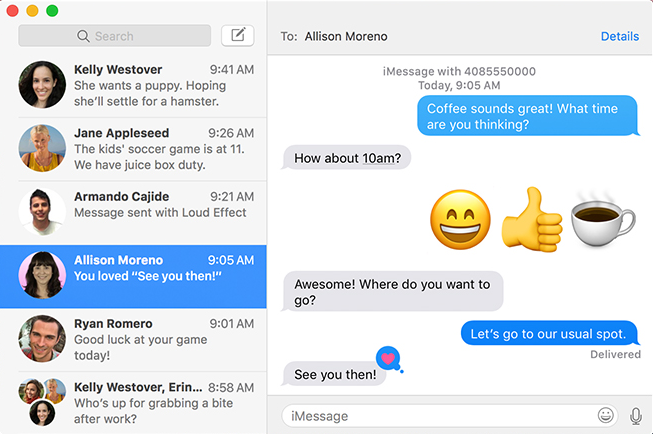Click the Search conversations field
653x434 pixels.
[115, 36]
